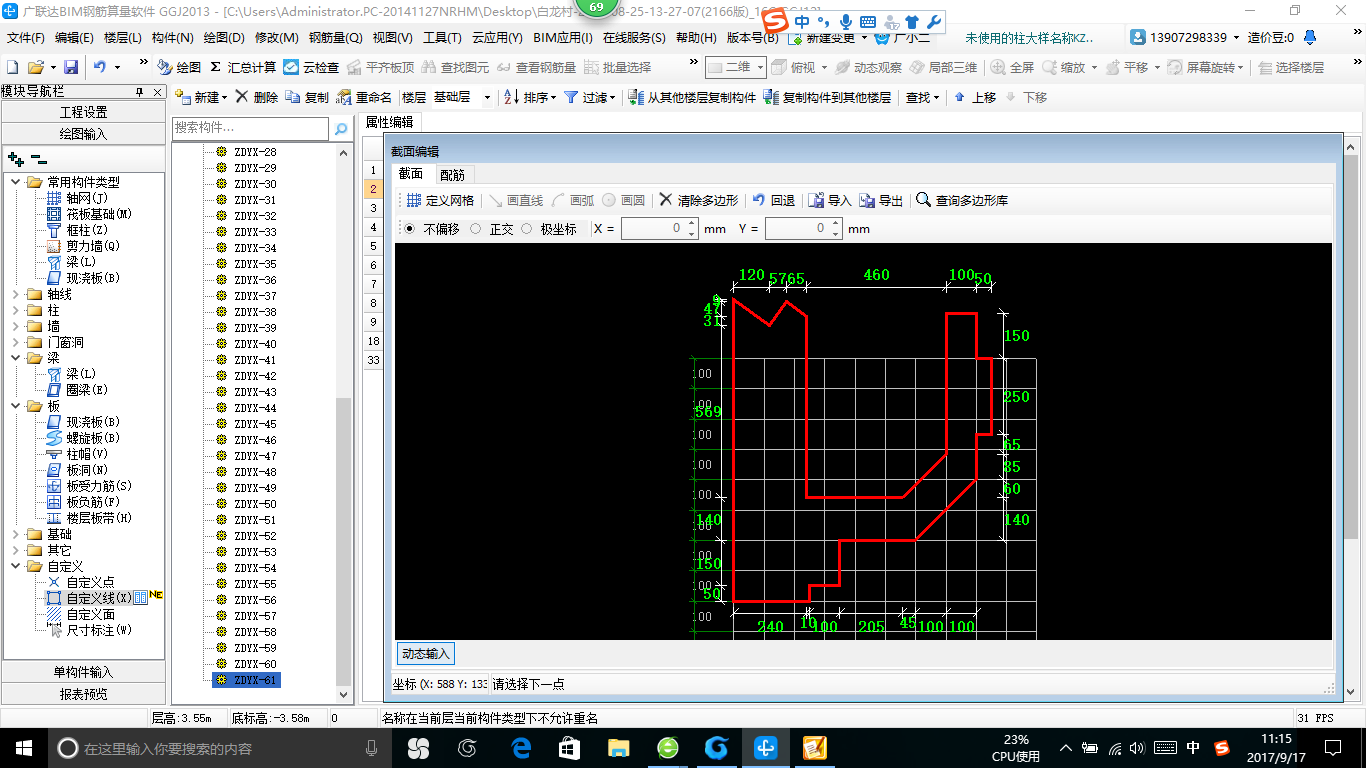The image size is (1366, 768).
Task: Click the Save disk icon in toolbar
Action: (71, 67)
